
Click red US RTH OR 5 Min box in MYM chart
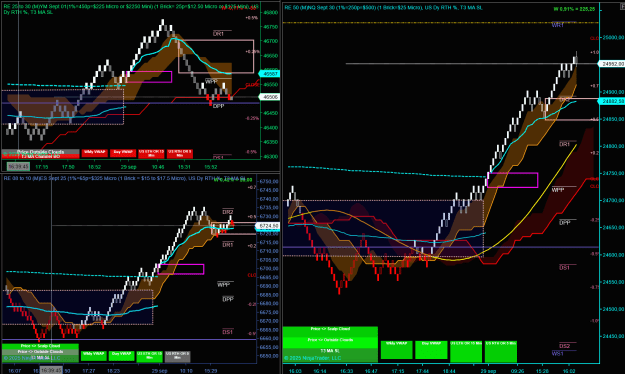(180, 154)
